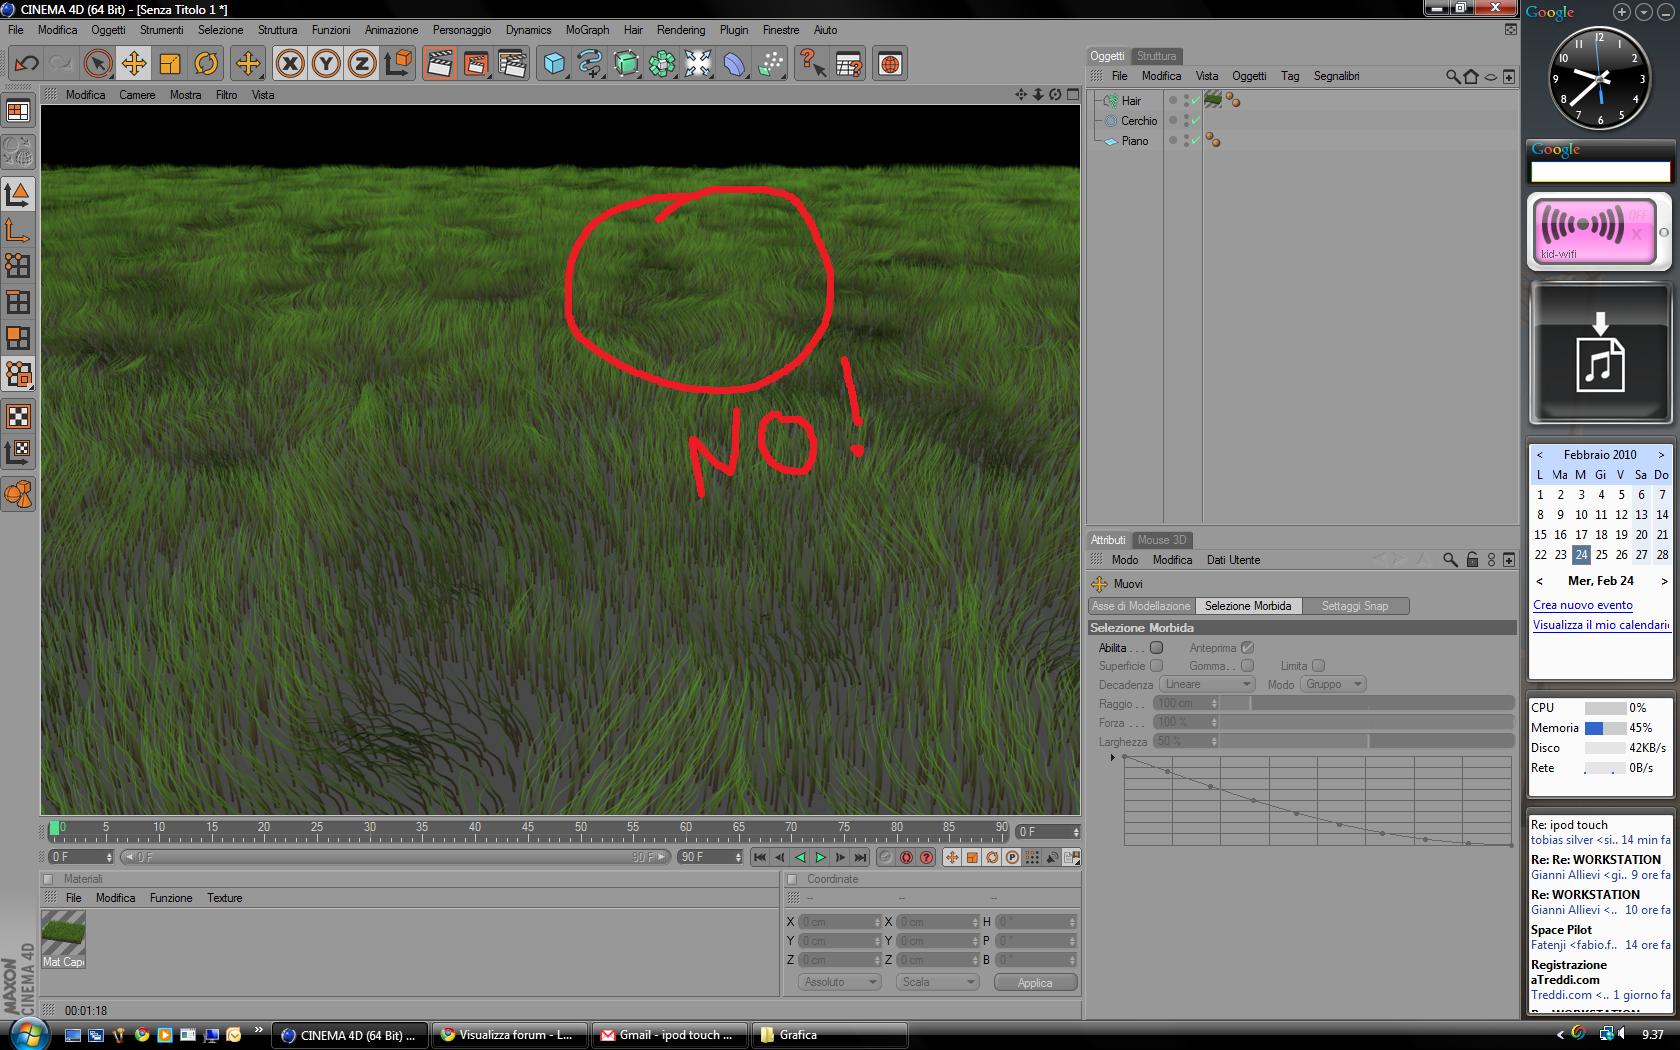Screen dimensions: 1680x1050
Task: Add an array object (green flower icon)
Action: [x=662, y=64]
